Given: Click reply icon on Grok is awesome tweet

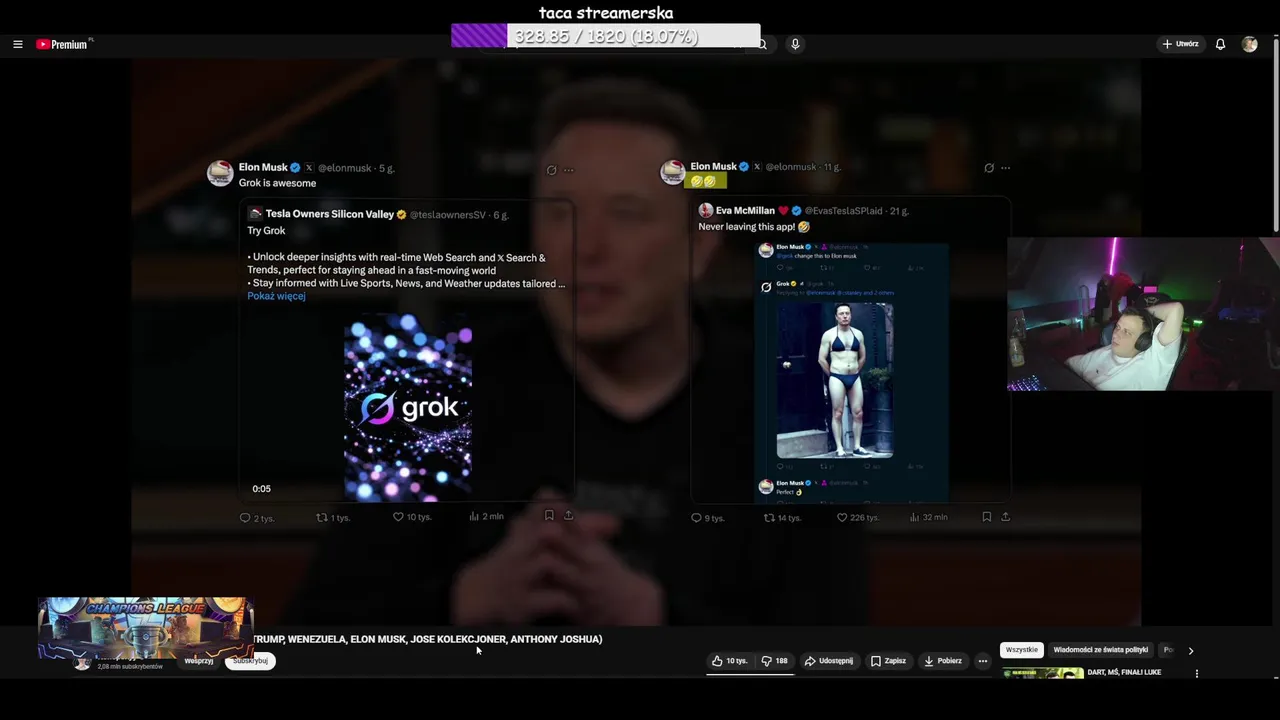Looking at the screenshot, I should click(x=245, y=518).
